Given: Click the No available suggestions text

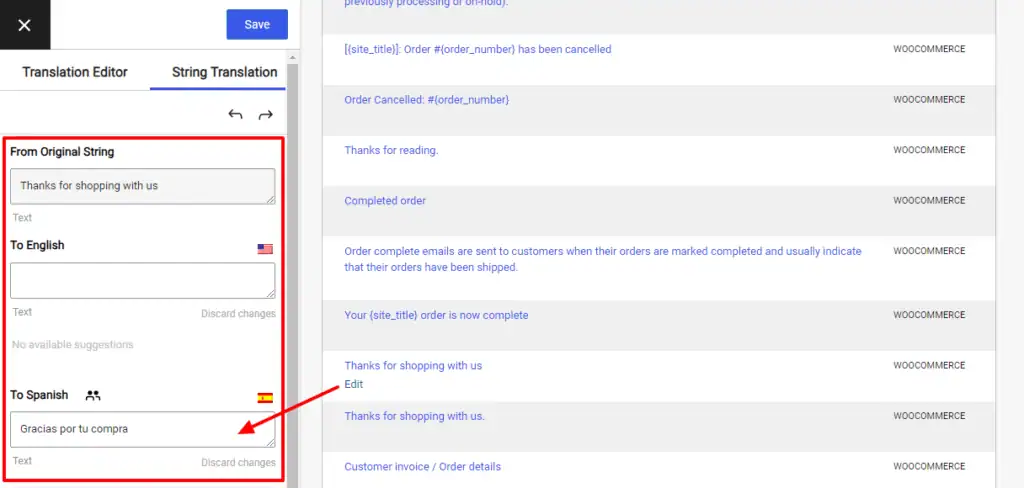Looking at the screenshot, I should click(72, 344).
